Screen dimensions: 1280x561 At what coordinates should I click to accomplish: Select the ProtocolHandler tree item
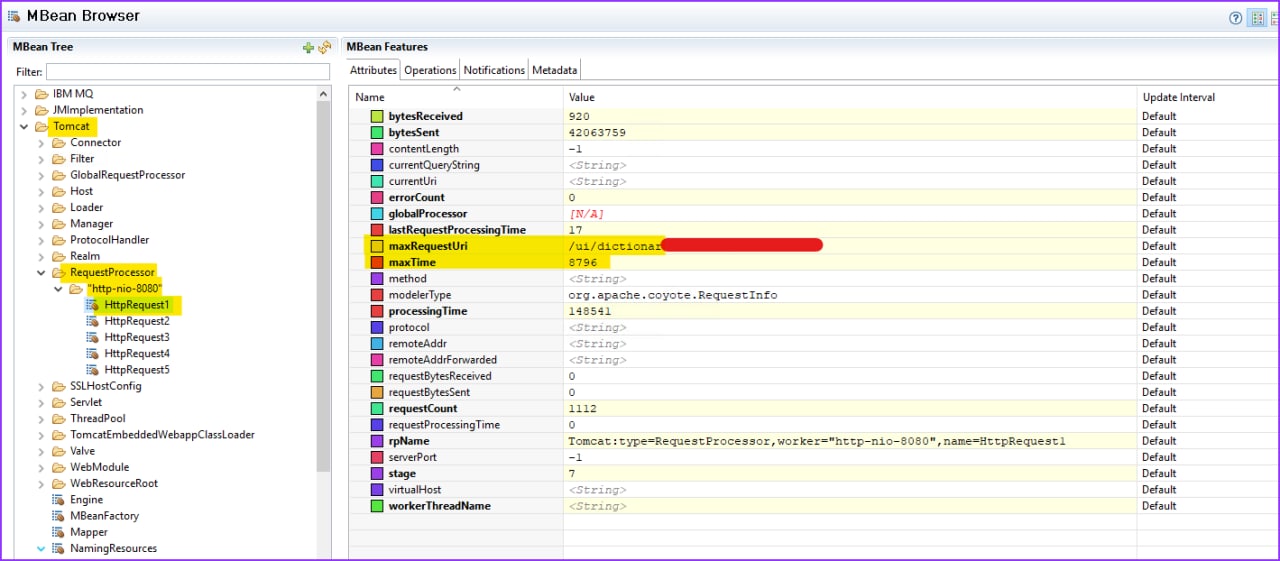(x=109, y=240)
